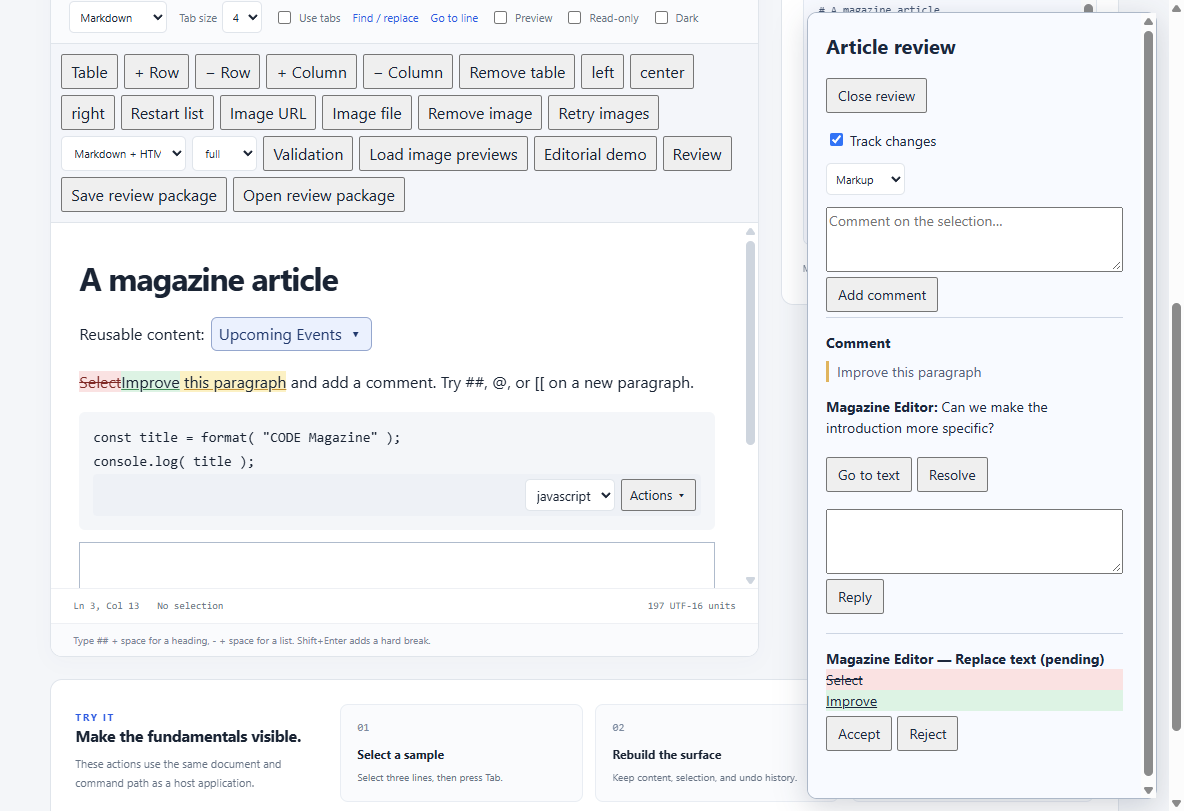1184x811 pixels.
Task: Click the Image file button
Action: (x=367, y=113)
